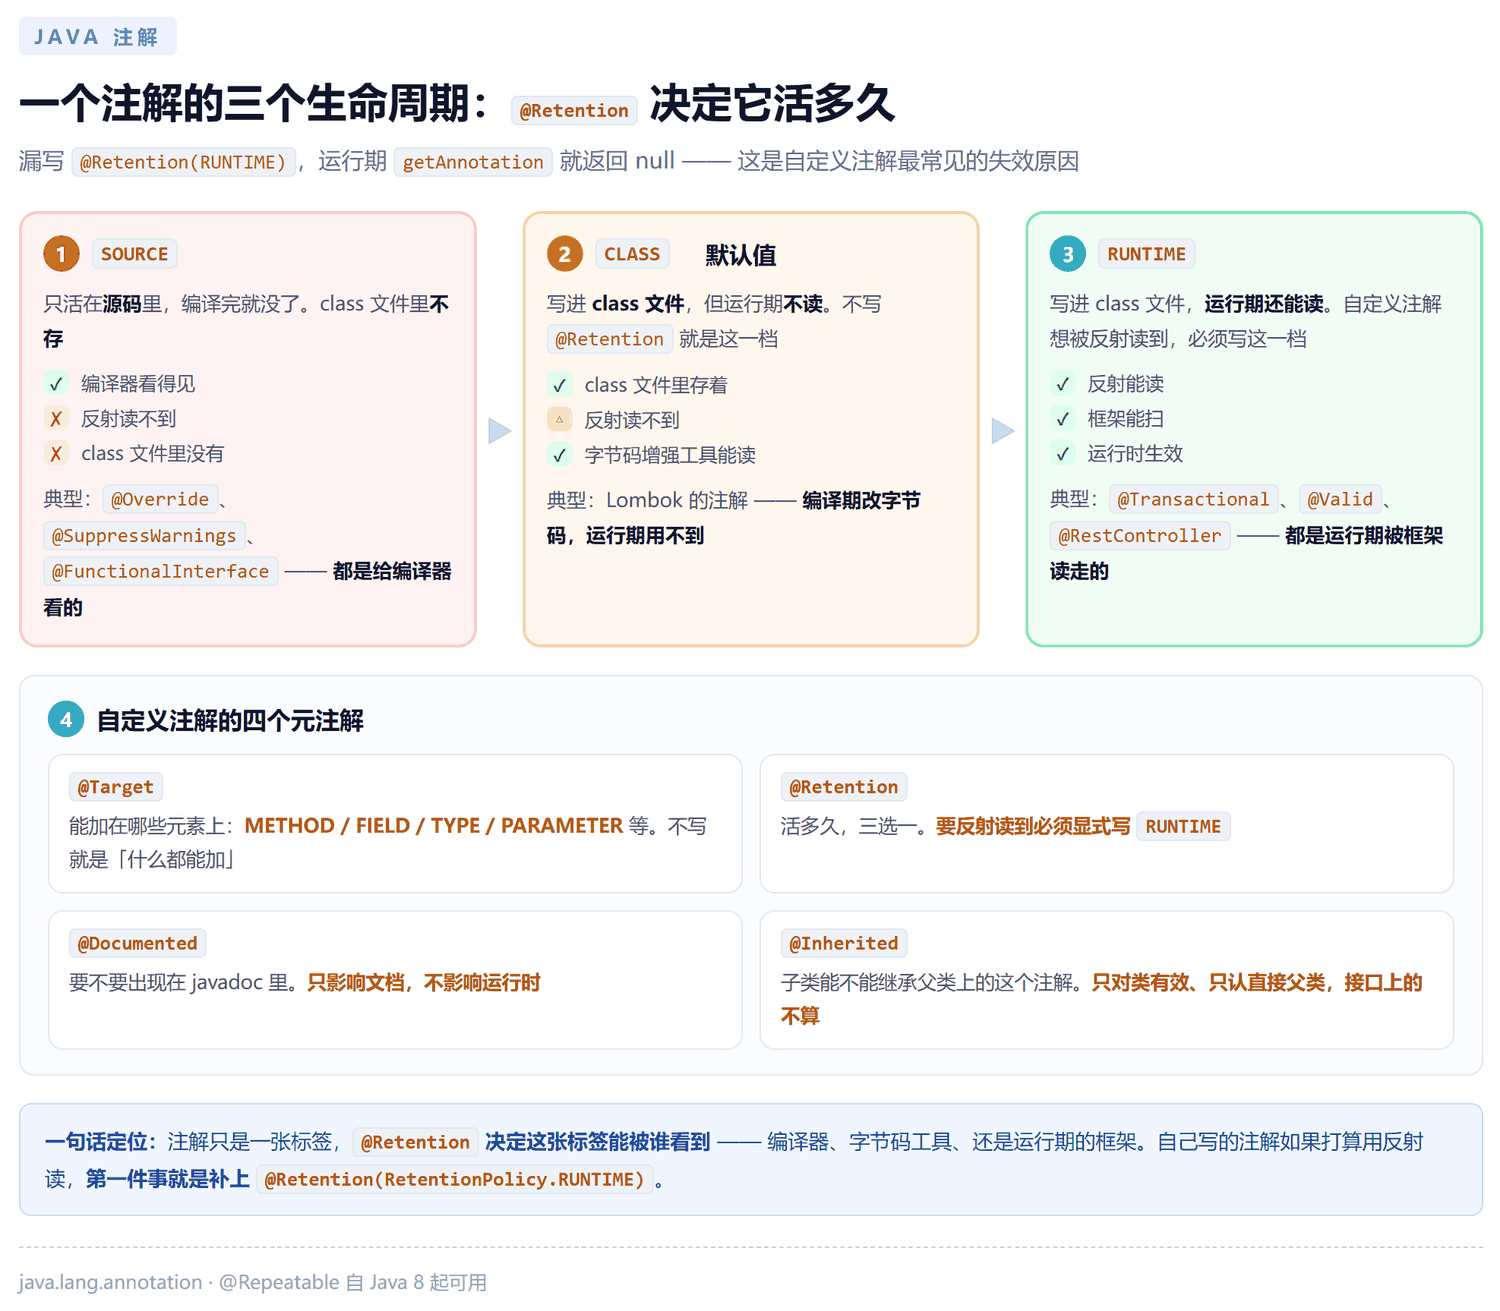This screenshot has width=1500, height=1311.
Task: Click the @Transactional annotation chip
Action: click(x=1193, y=499)
